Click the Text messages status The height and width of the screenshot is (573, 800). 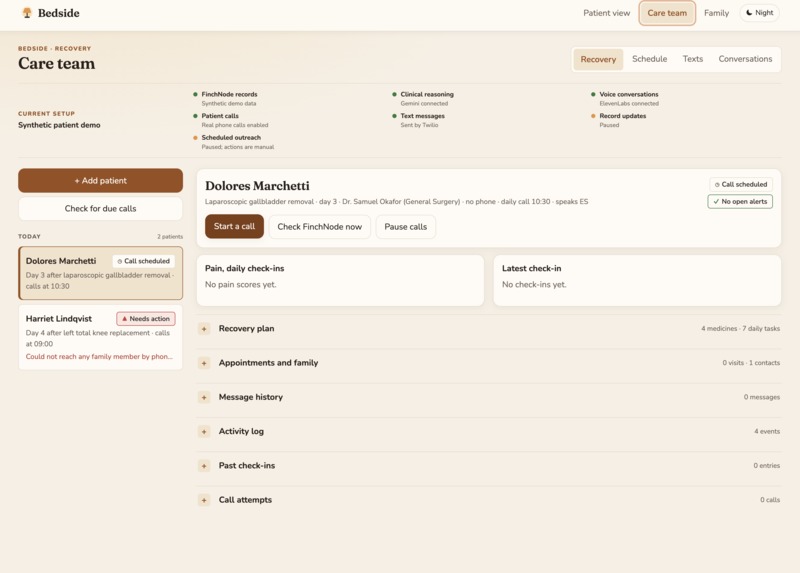click(x=418, y=120)
